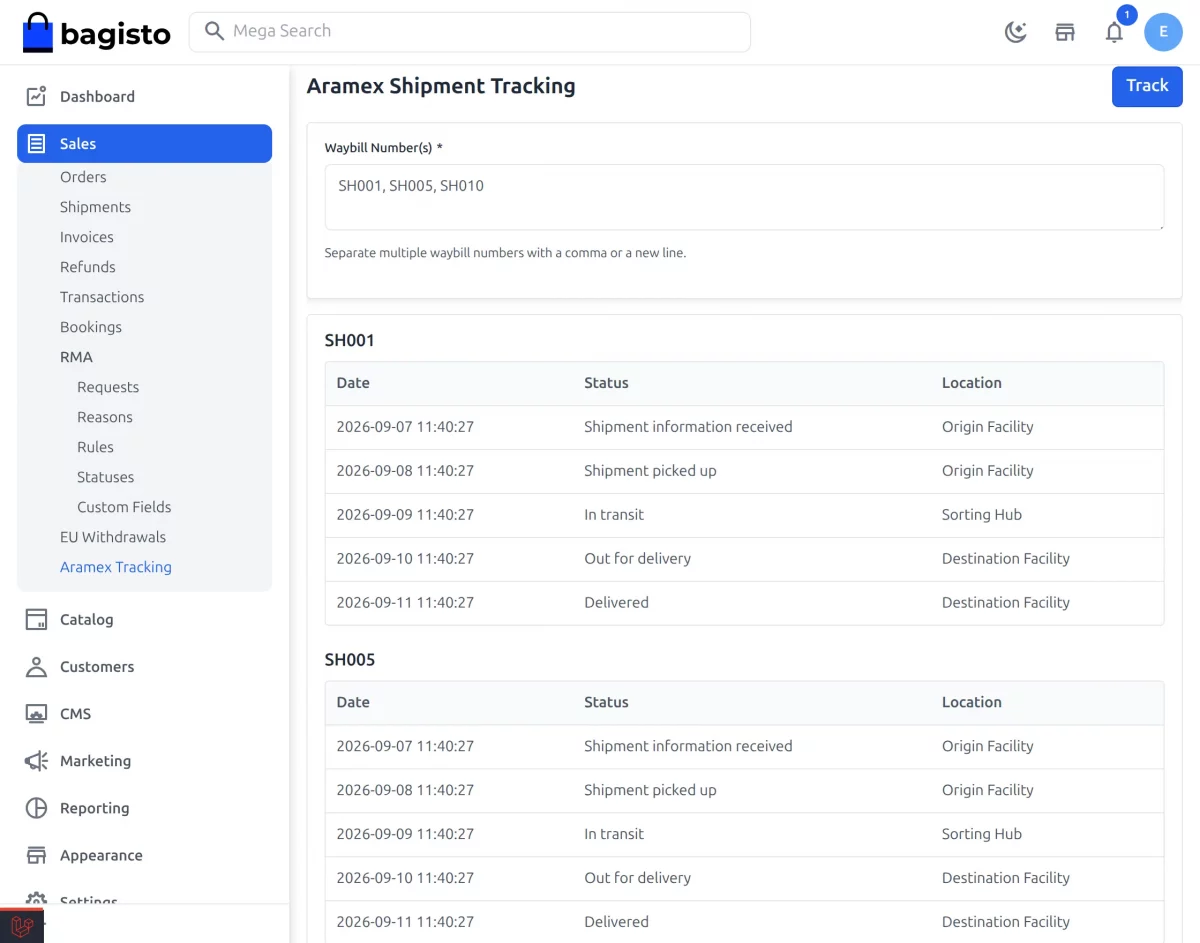Open the RMA submenu item
This screenshot has height=943, width=1200.
tap(76, 357)
